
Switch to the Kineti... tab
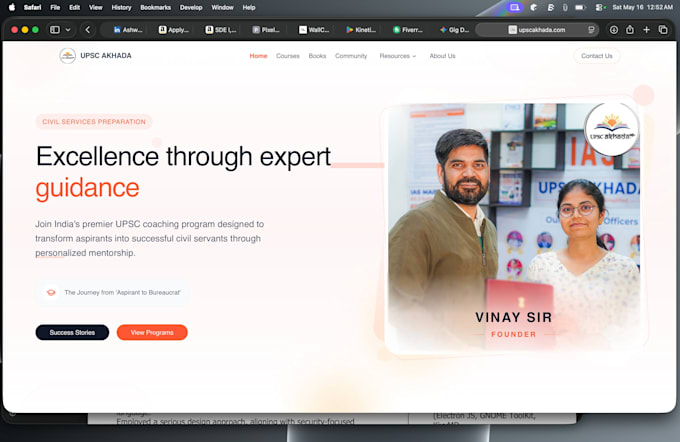pyautogui.click(x=361, y=29)
